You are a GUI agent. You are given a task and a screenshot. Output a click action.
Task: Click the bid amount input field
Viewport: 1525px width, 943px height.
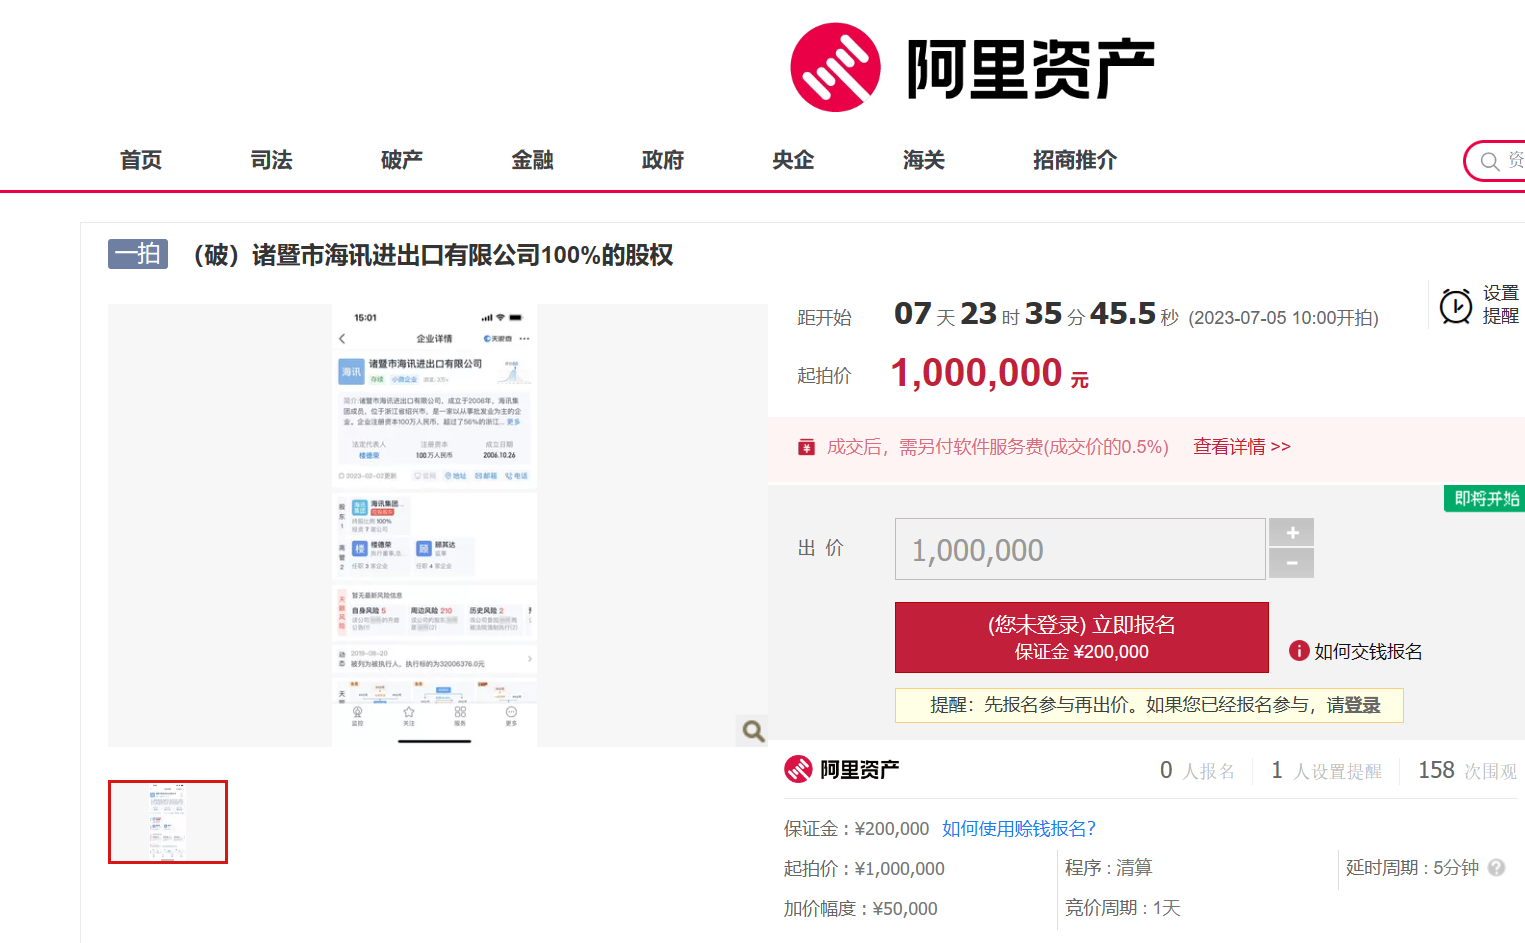(1079, 548)
